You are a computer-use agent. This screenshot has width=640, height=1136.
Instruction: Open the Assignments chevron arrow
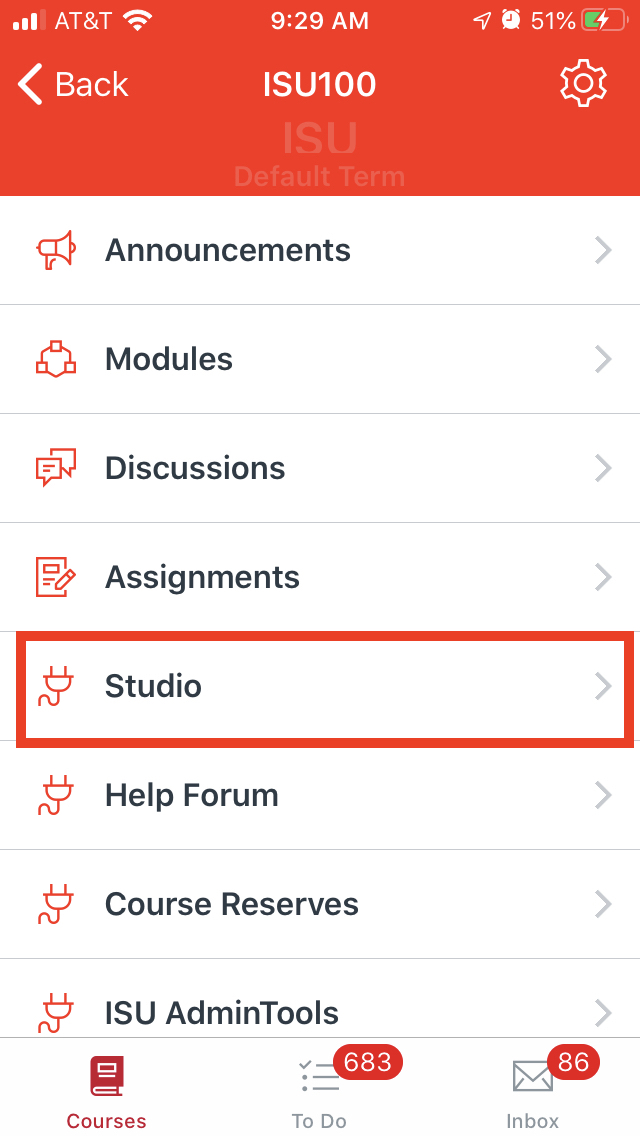[x=603, y=577]
